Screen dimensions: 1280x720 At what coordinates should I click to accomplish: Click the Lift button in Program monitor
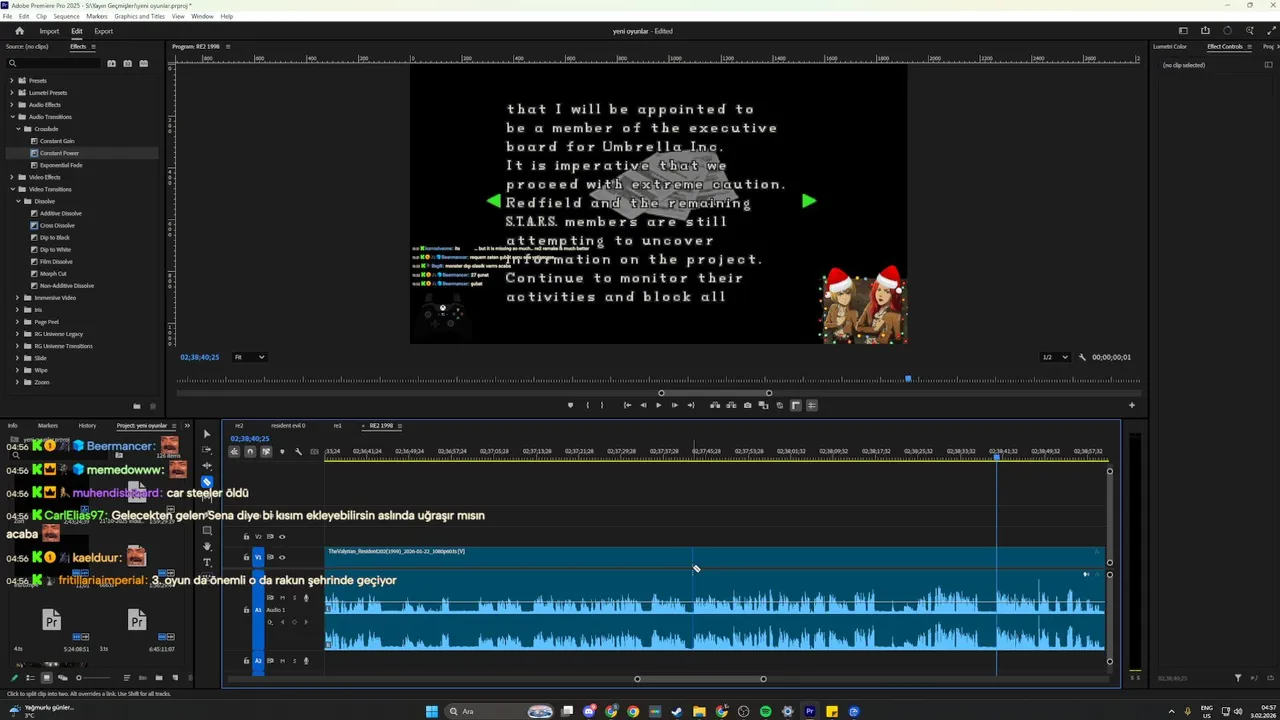715,405
